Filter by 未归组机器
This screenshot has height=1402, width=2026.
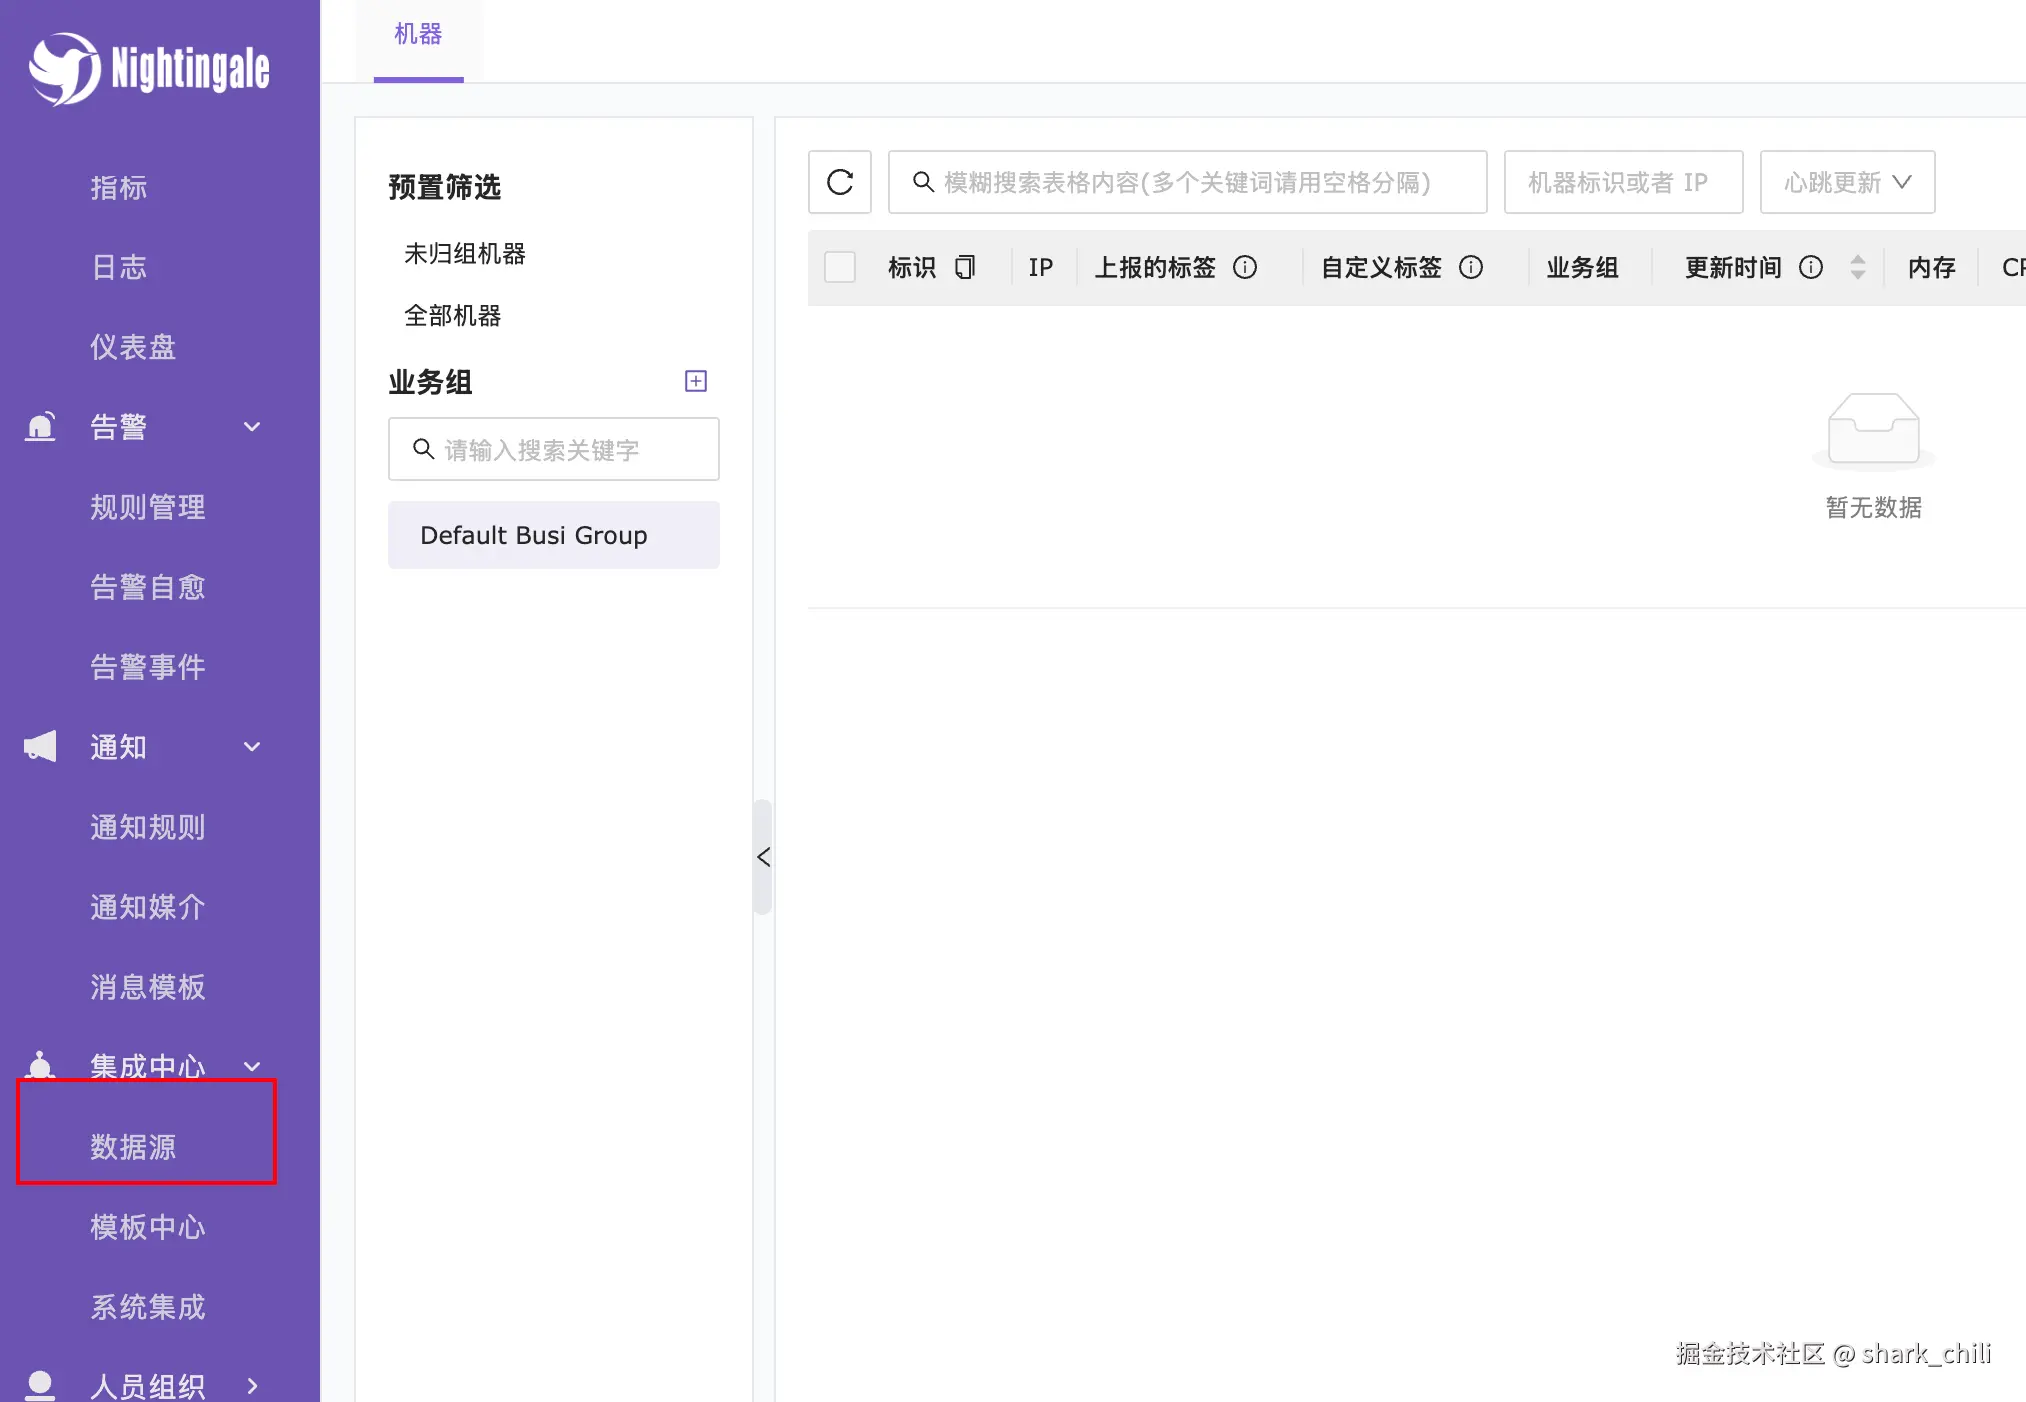pos(465,254)
